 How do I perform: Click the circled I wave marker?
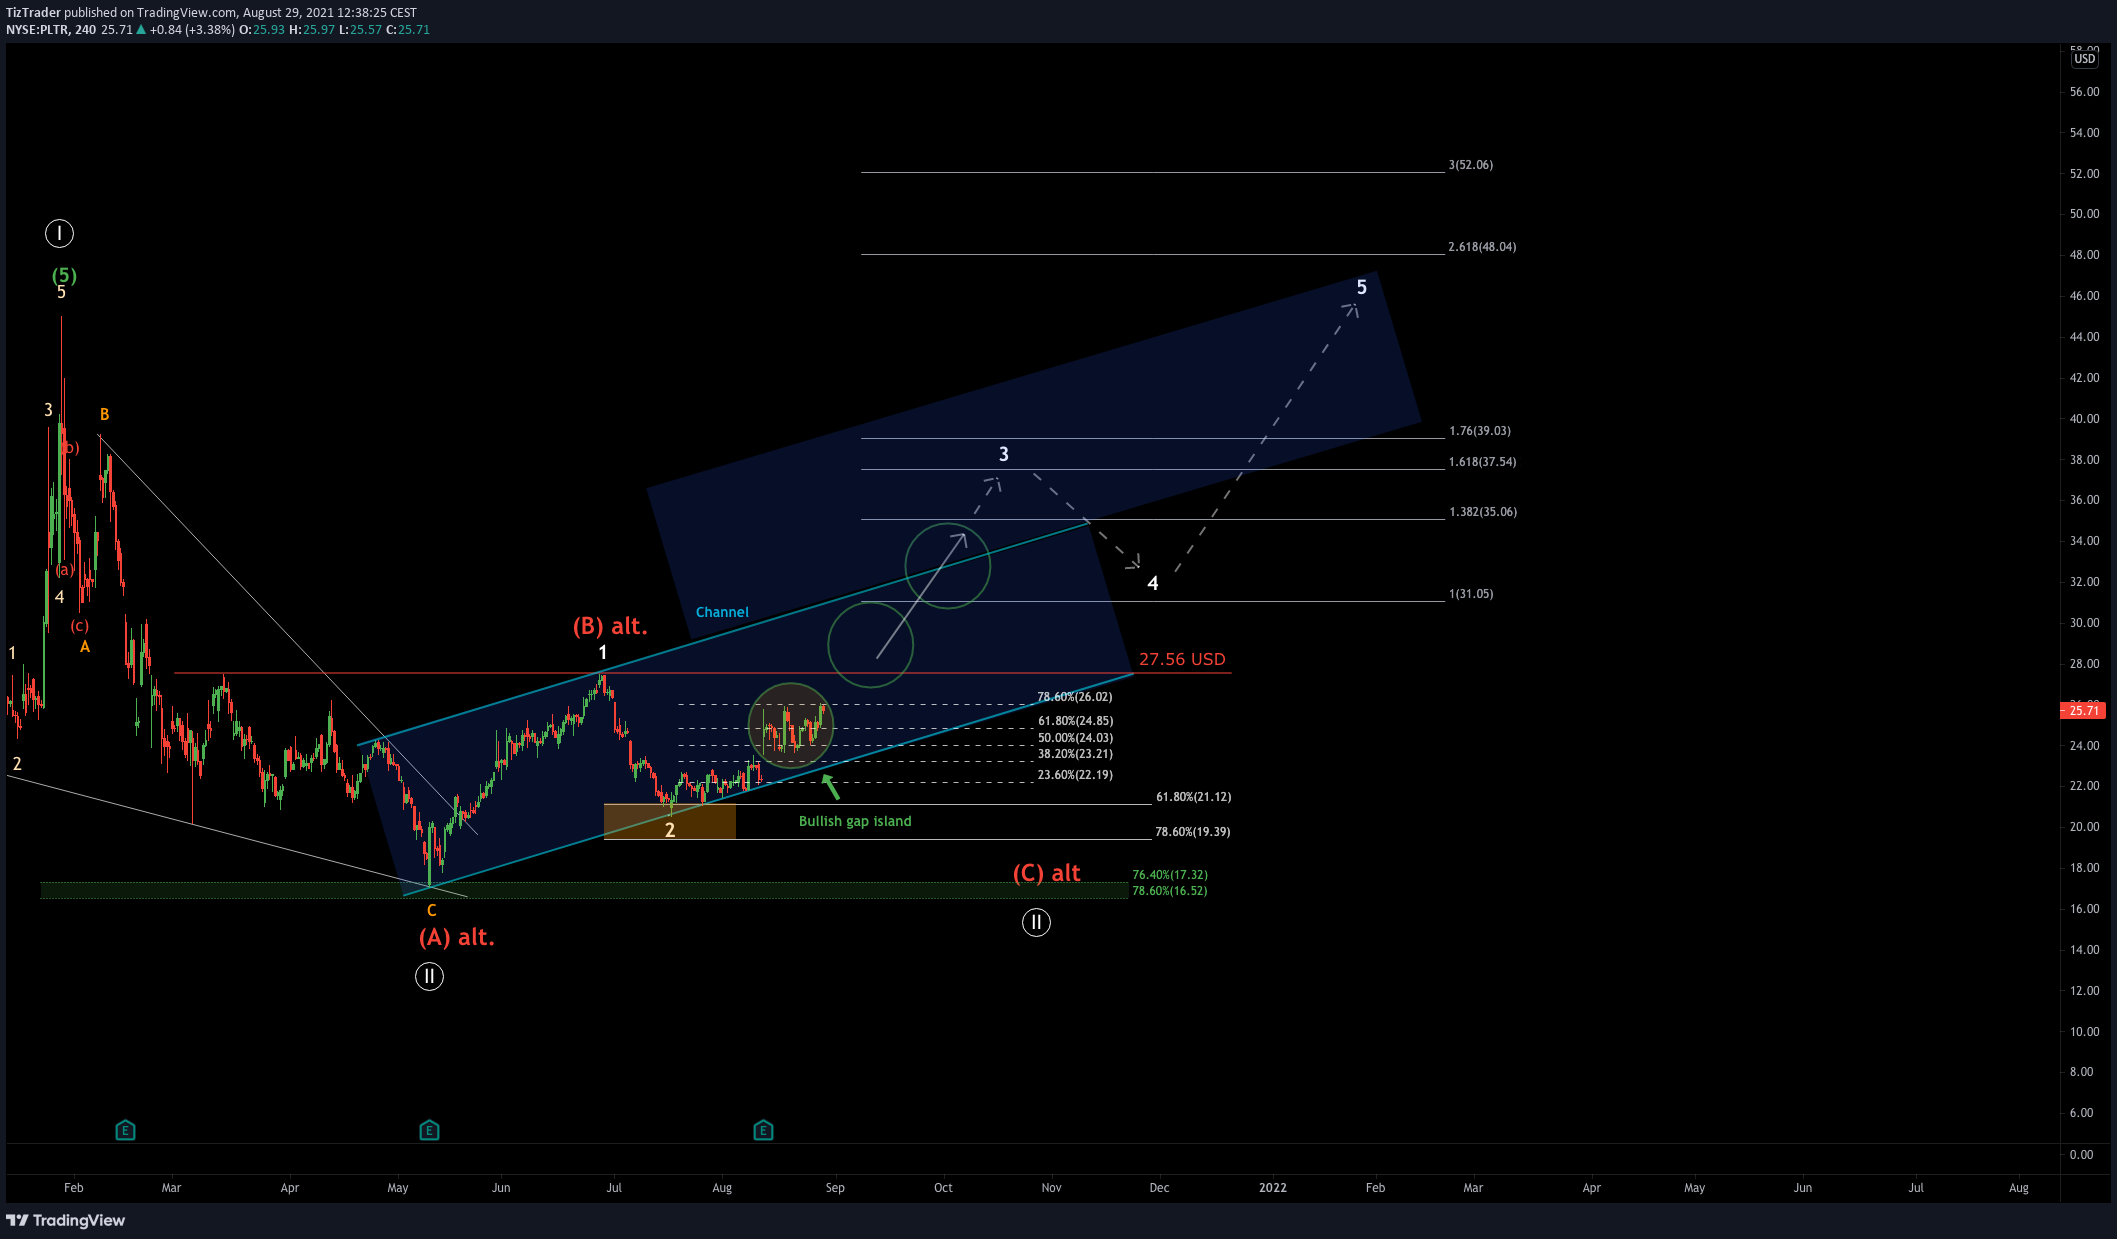click(59, 234)
